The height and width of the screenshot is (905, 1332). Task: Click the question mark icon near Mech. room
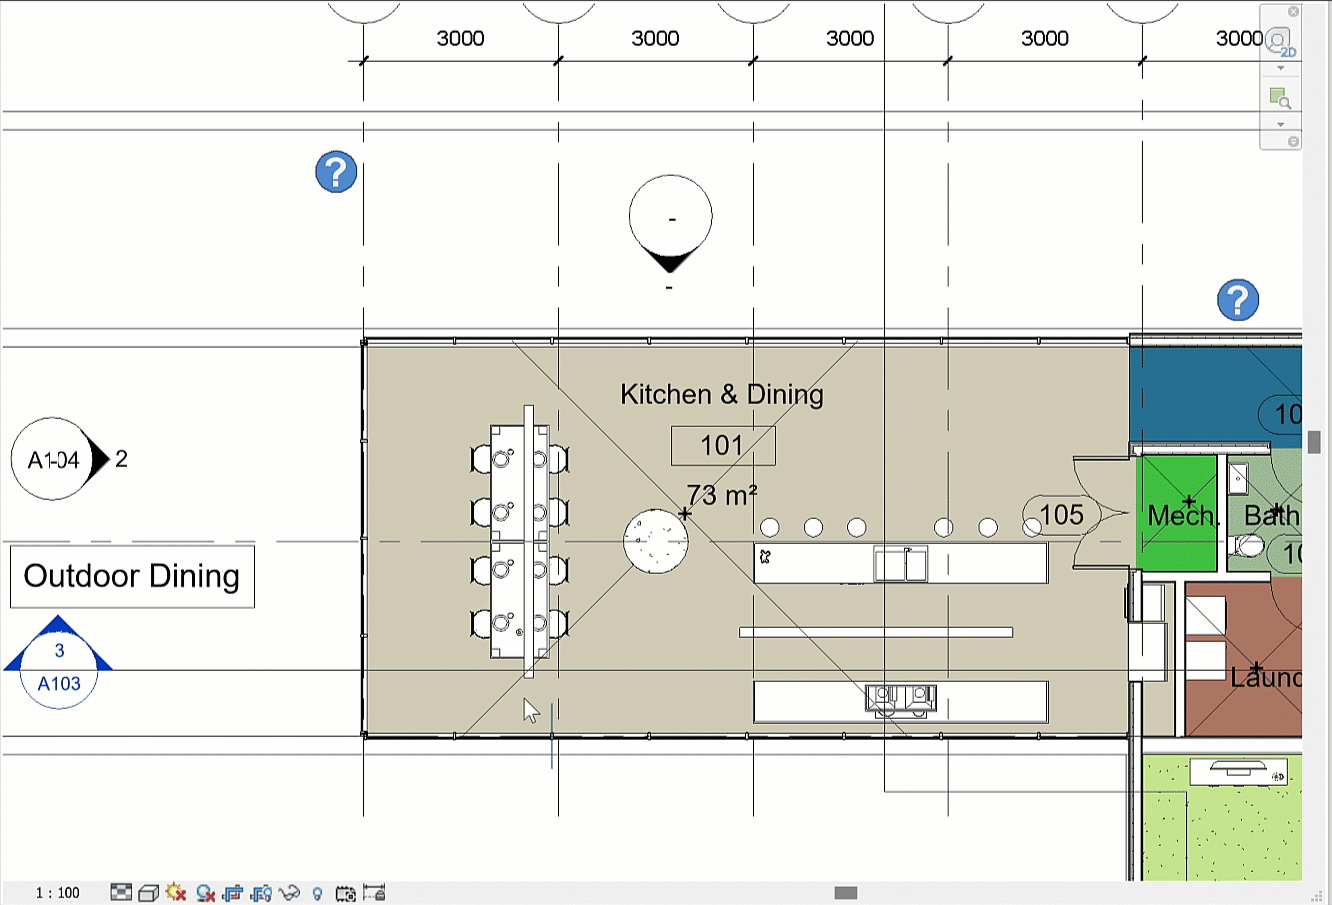pyautogui.click(x=1238, y=300)
